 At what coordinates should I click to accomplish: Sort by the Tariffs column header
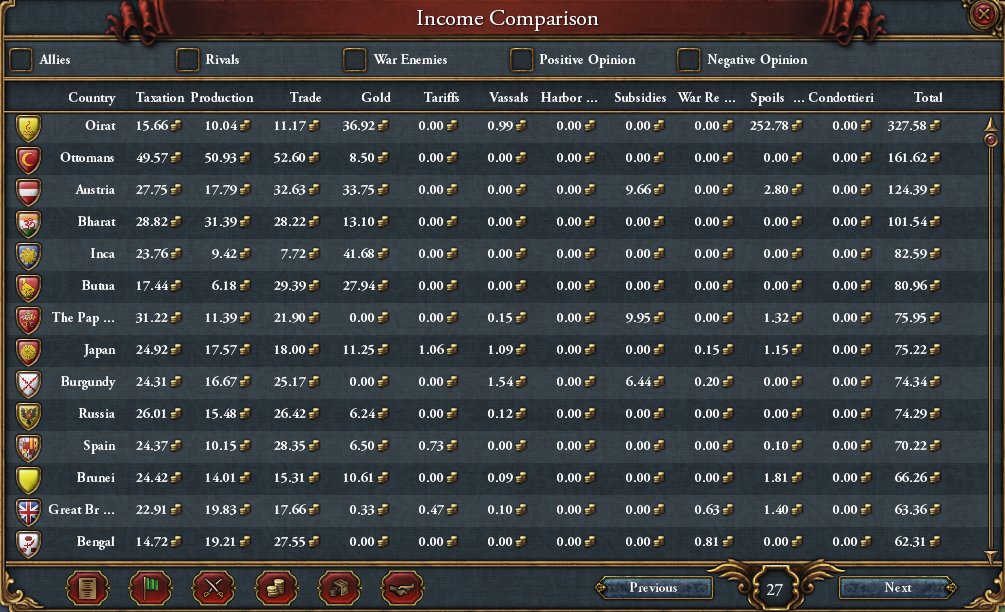(x=441, y=97)
